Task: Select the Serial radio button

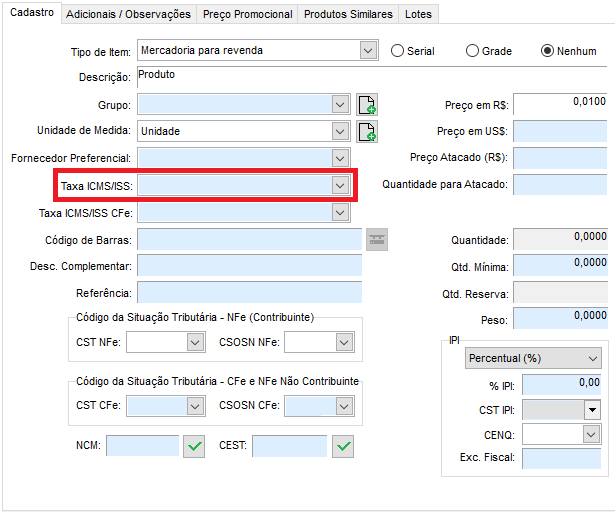Action: pyautogui.click(x=397, y=51)
